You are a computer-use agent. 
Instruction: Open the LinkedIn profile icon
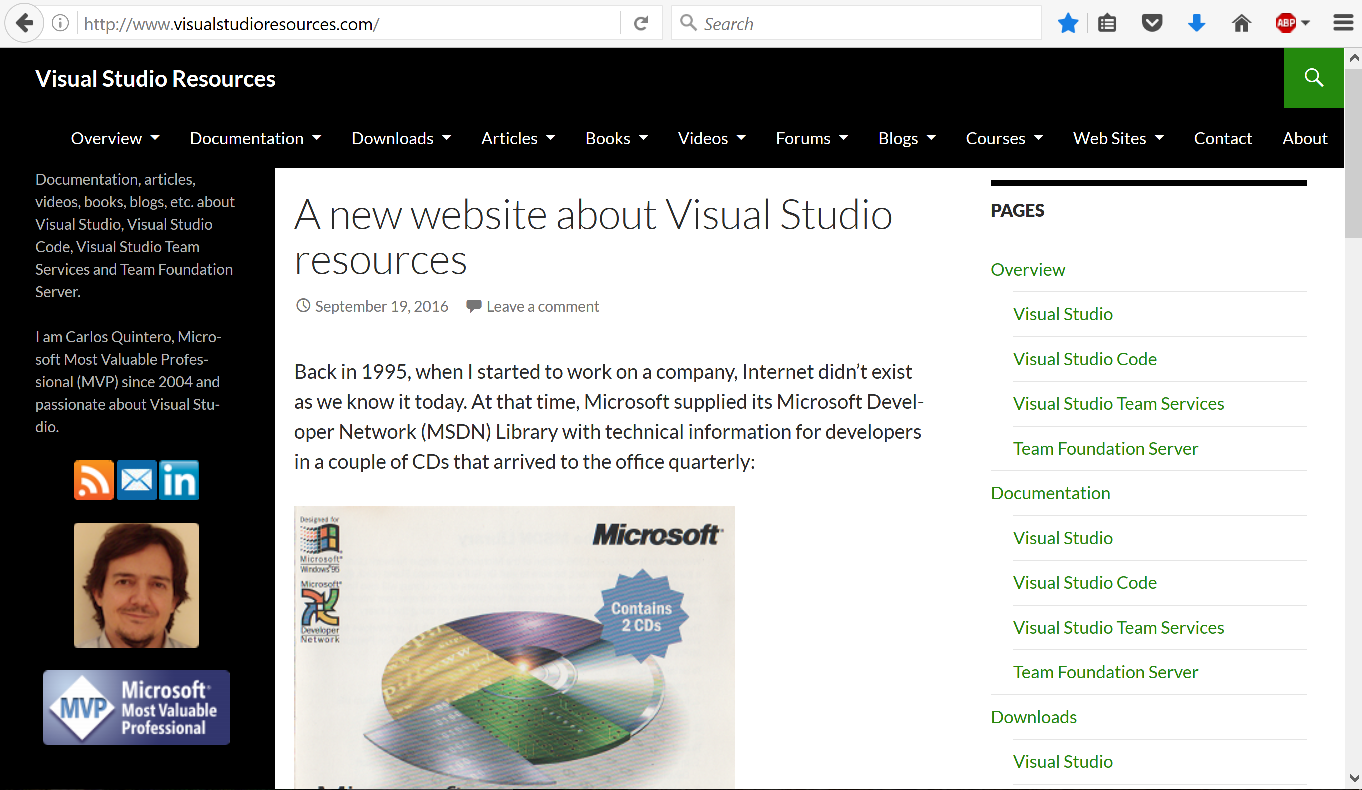point(179,480)
